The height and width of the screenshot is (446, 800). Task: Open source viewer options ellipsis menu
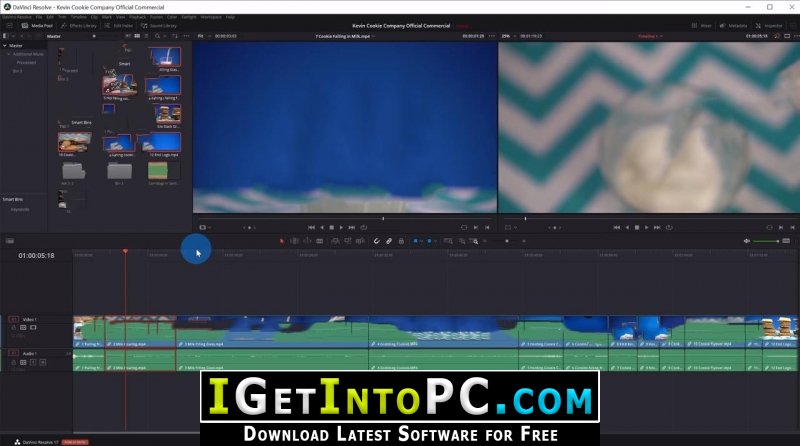[492, 36]
